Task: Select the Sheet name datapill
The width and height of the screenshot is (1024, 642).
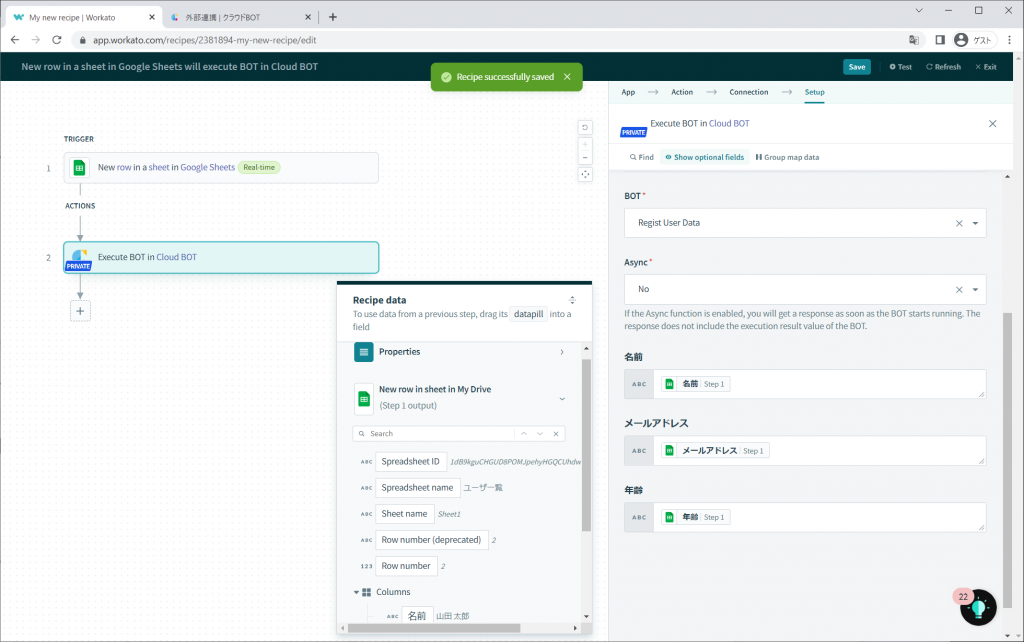Action: 404,514
